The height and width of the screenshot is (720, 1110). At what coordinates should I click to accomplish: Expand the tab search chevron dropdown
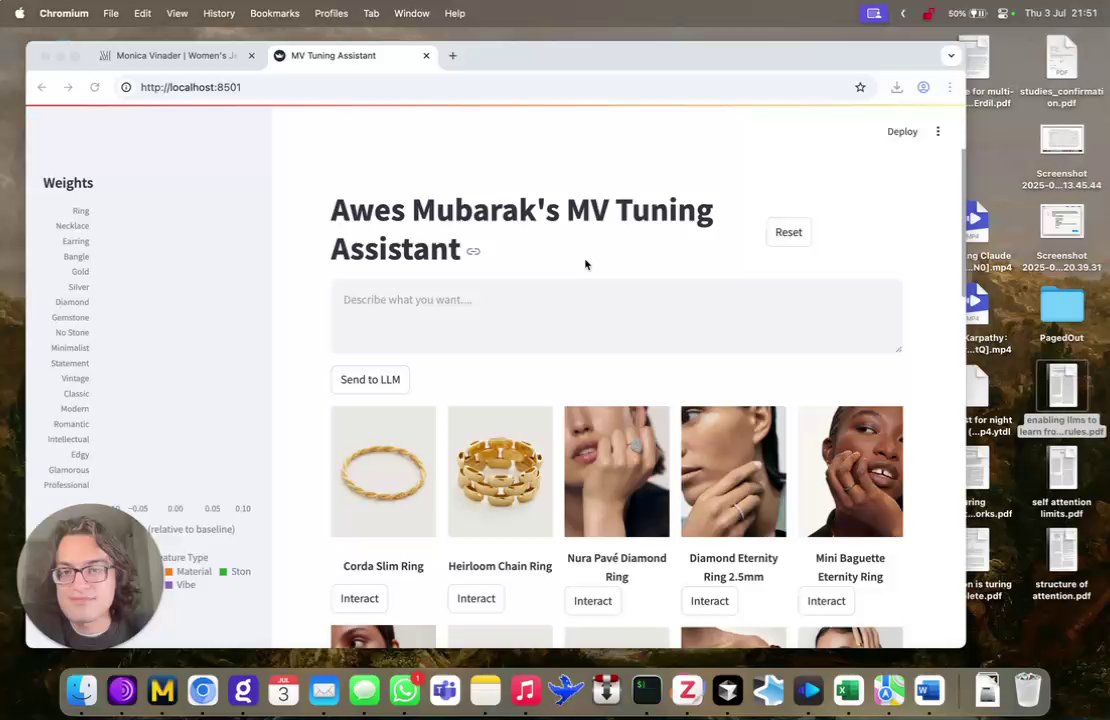click(951, 56)
